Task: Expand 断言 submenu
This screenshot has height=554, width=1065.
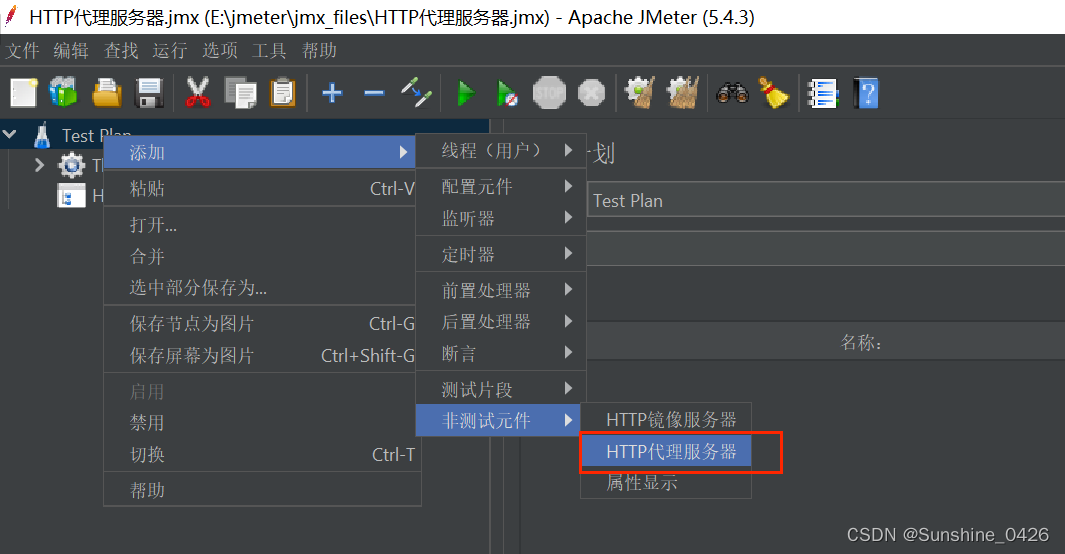Action: pos(501,353)
